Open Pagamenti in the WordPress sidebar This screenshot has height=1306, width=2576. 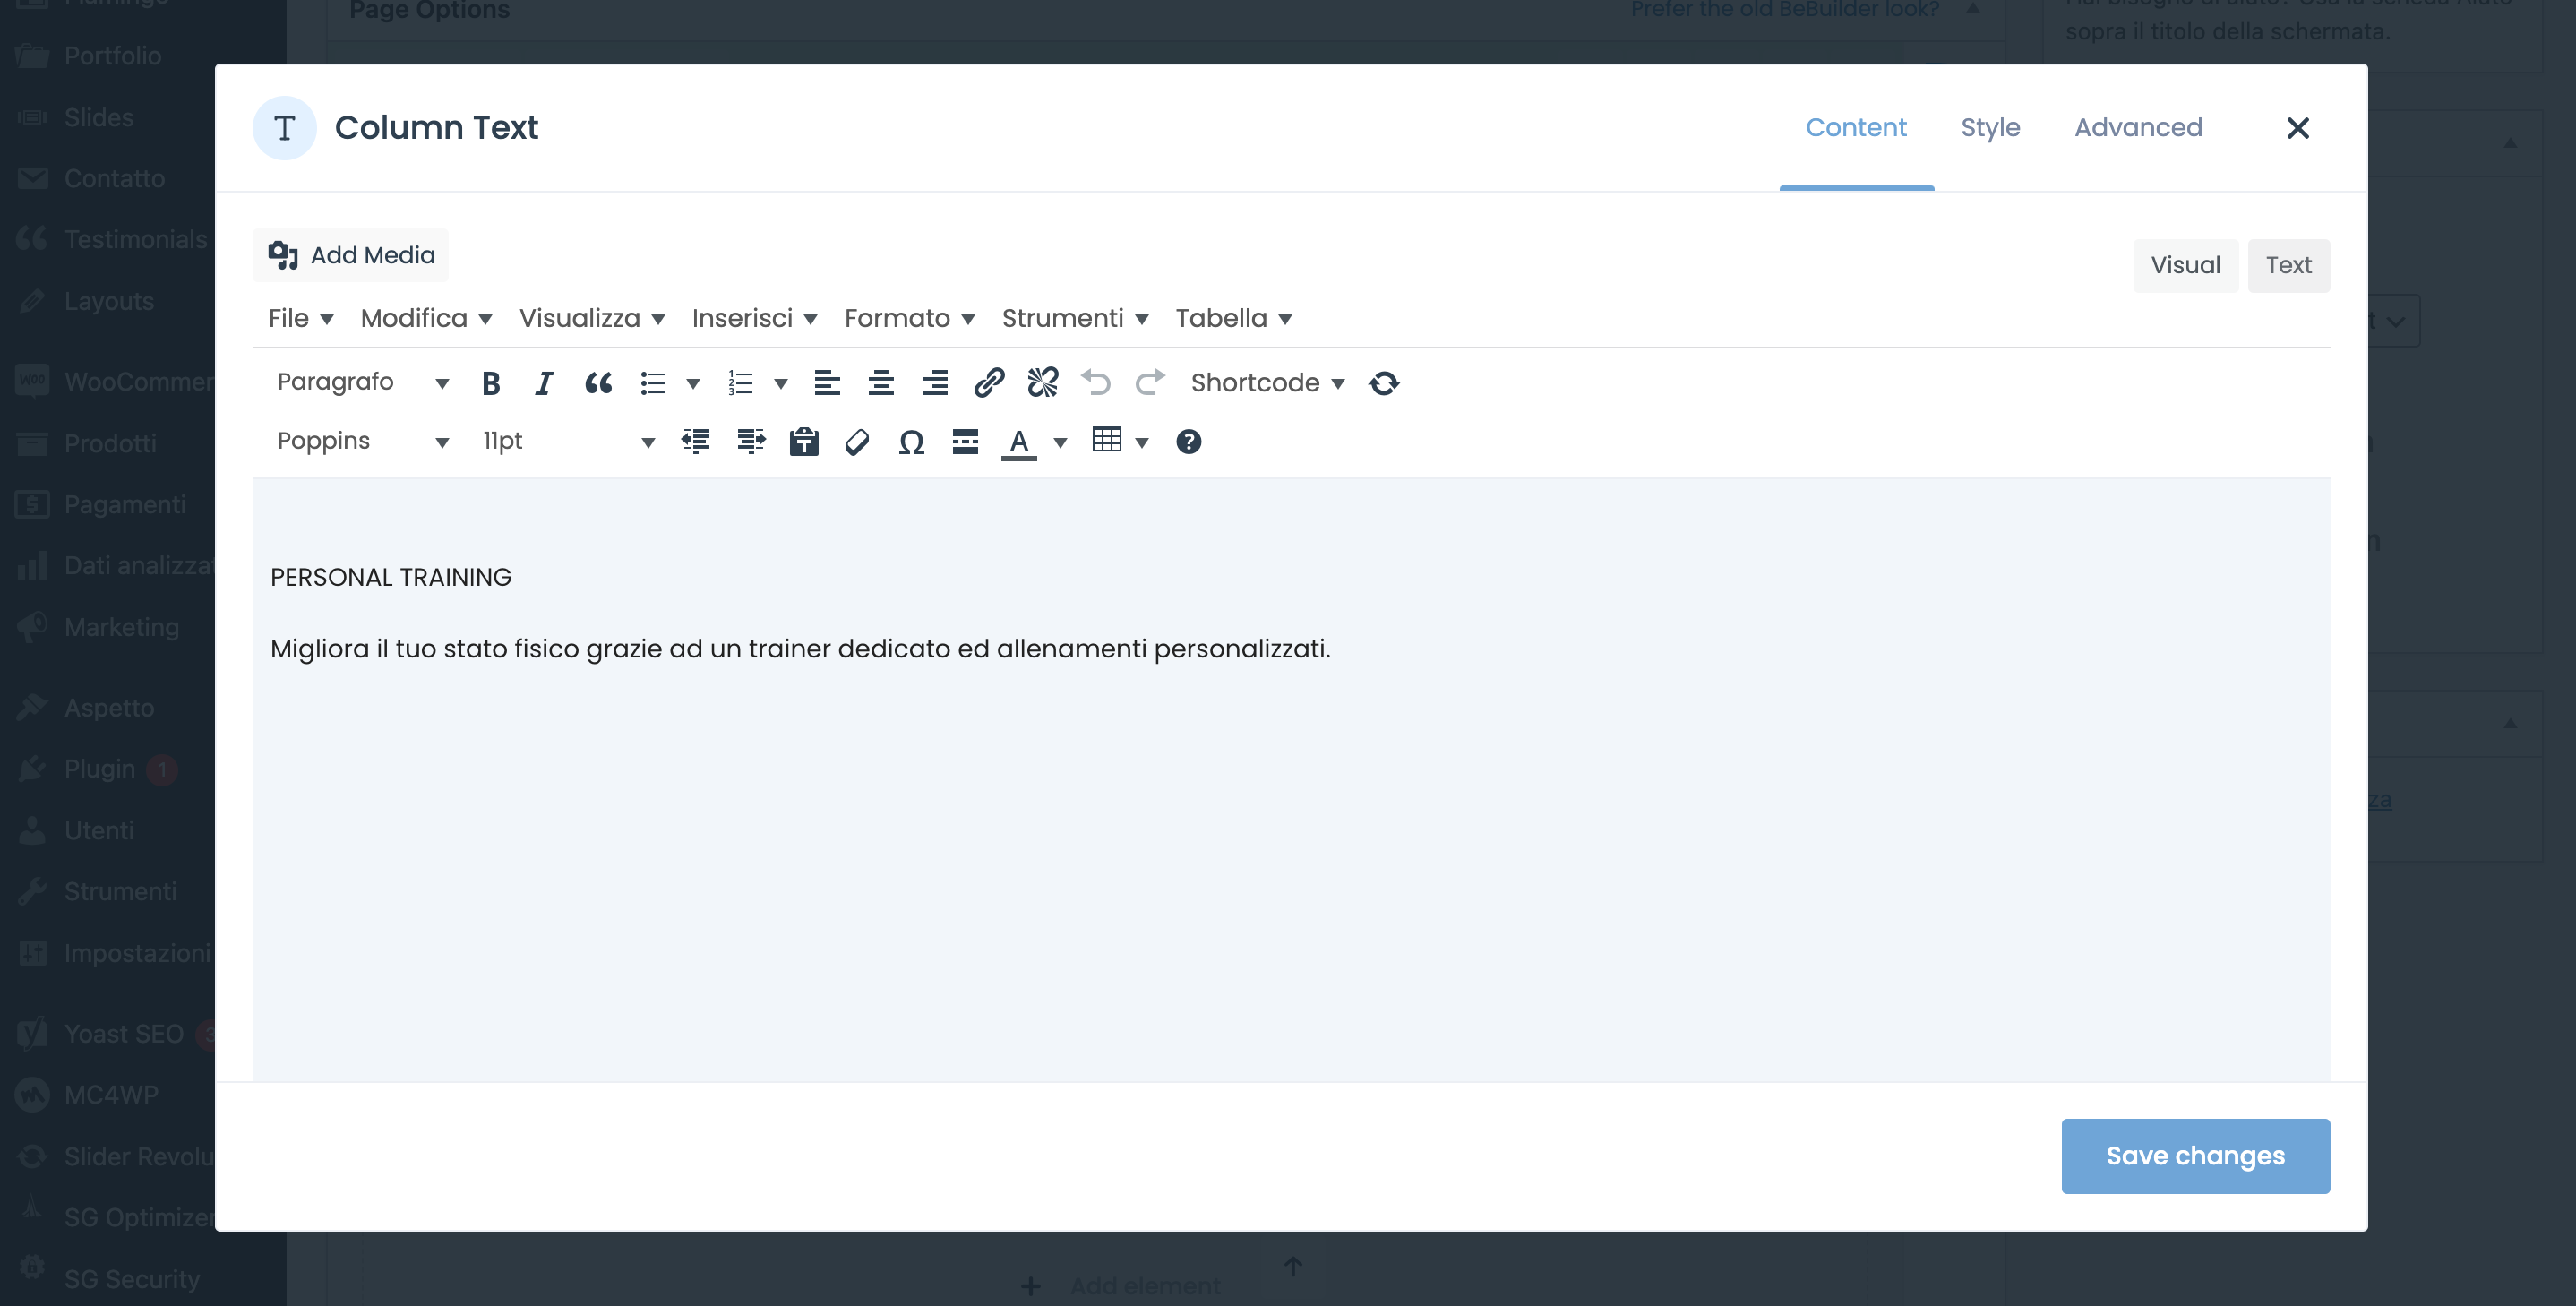click(124, 504)
